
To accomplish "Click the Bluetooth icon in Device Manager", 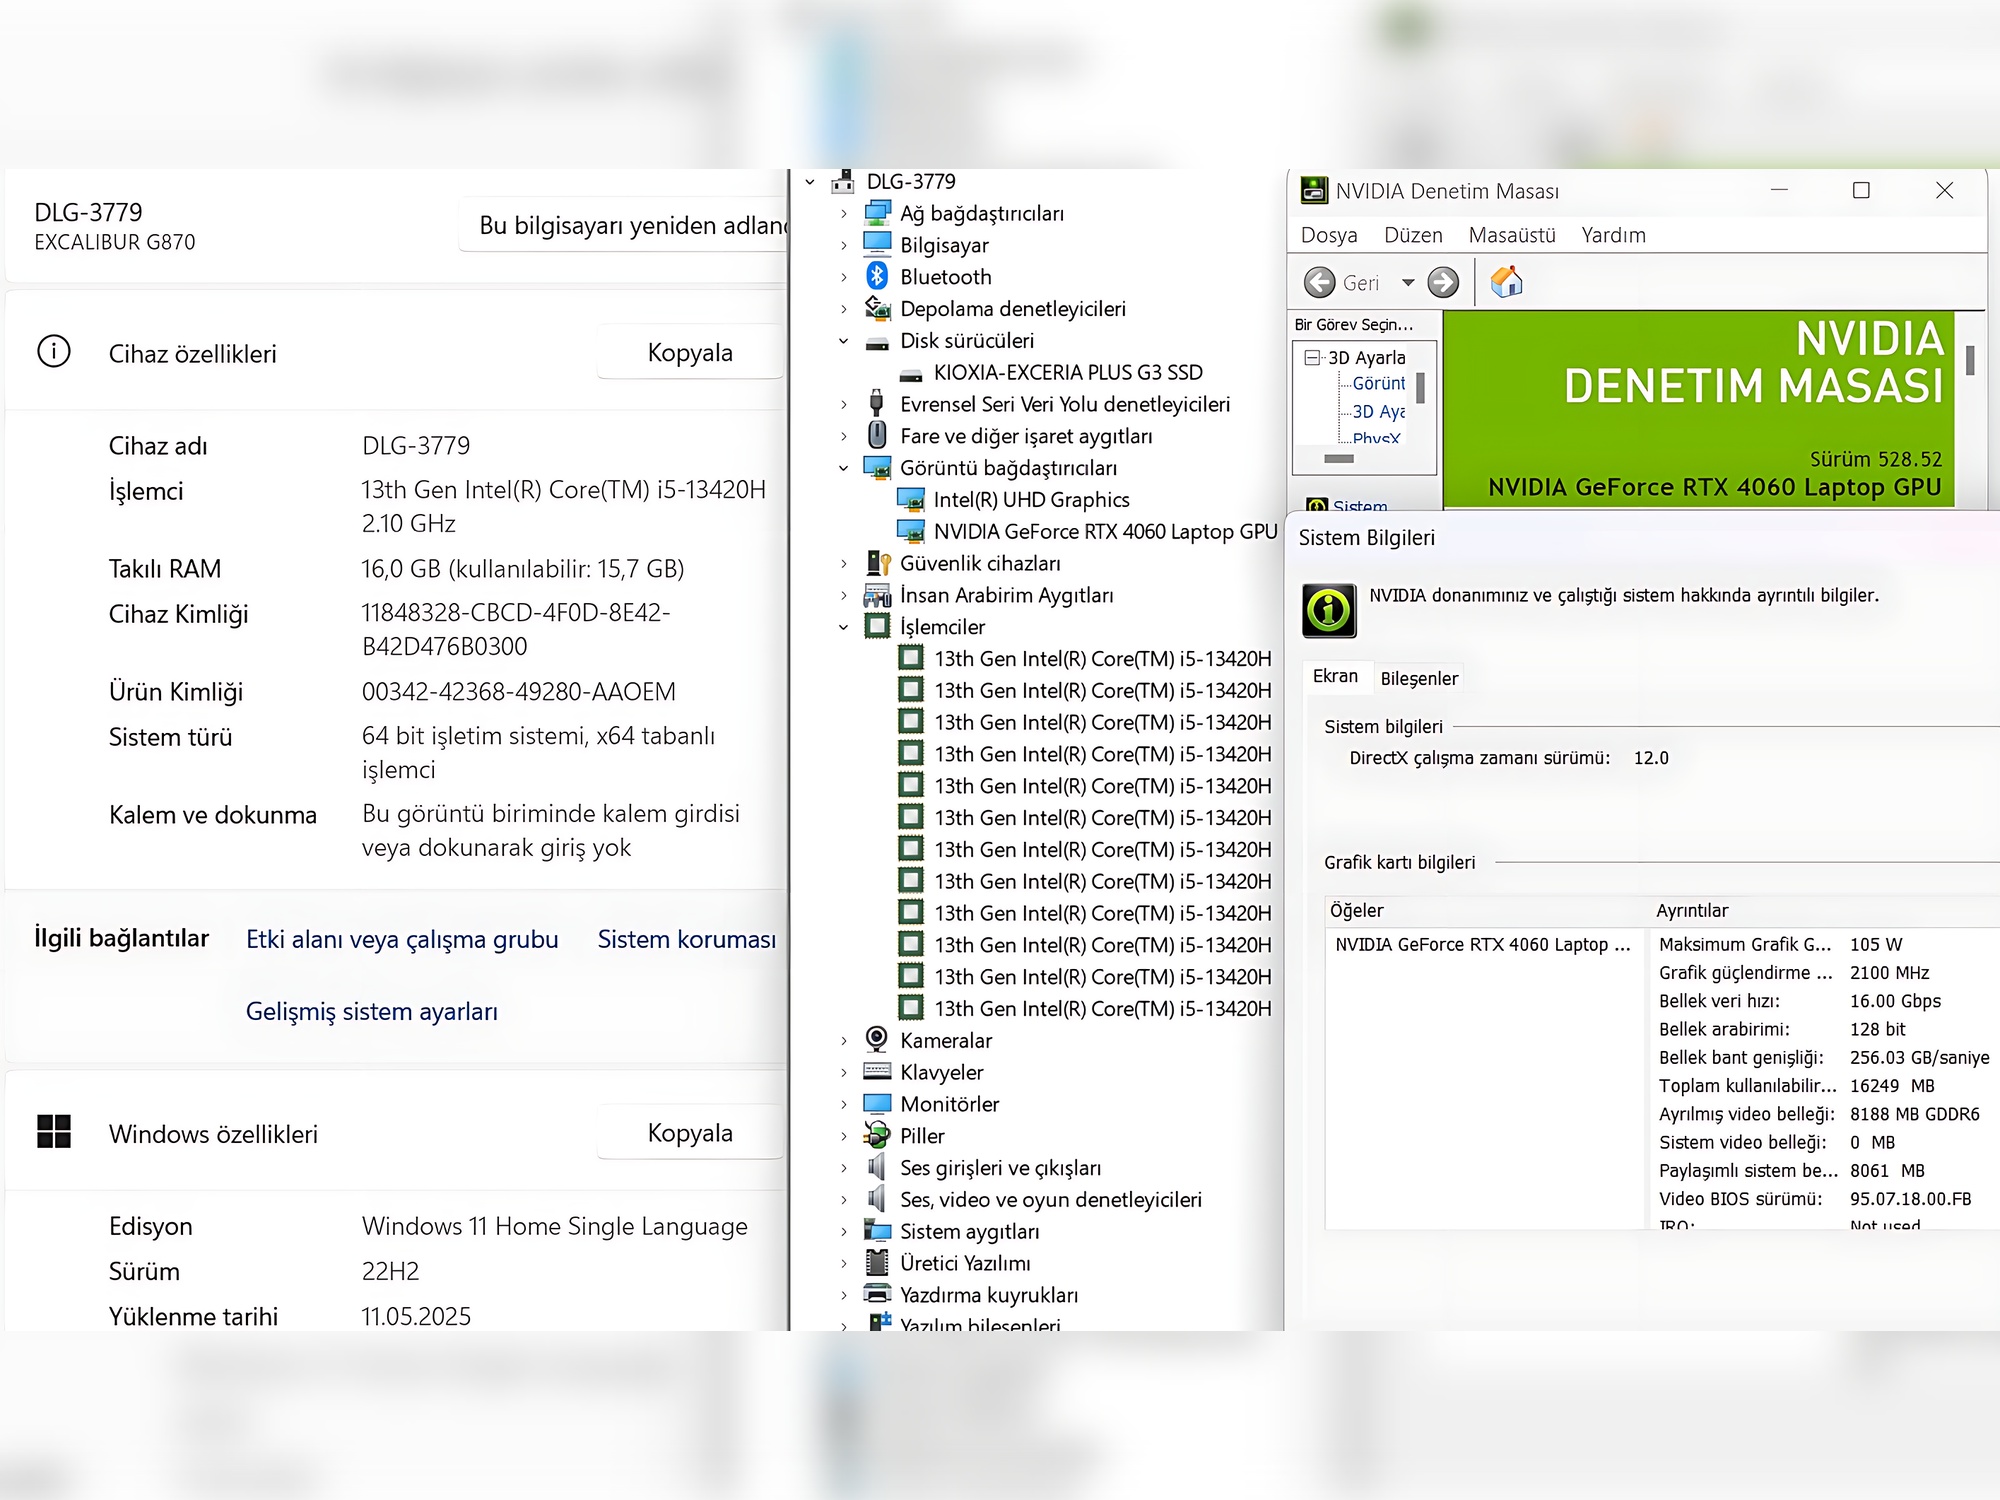I will [877, 276].
